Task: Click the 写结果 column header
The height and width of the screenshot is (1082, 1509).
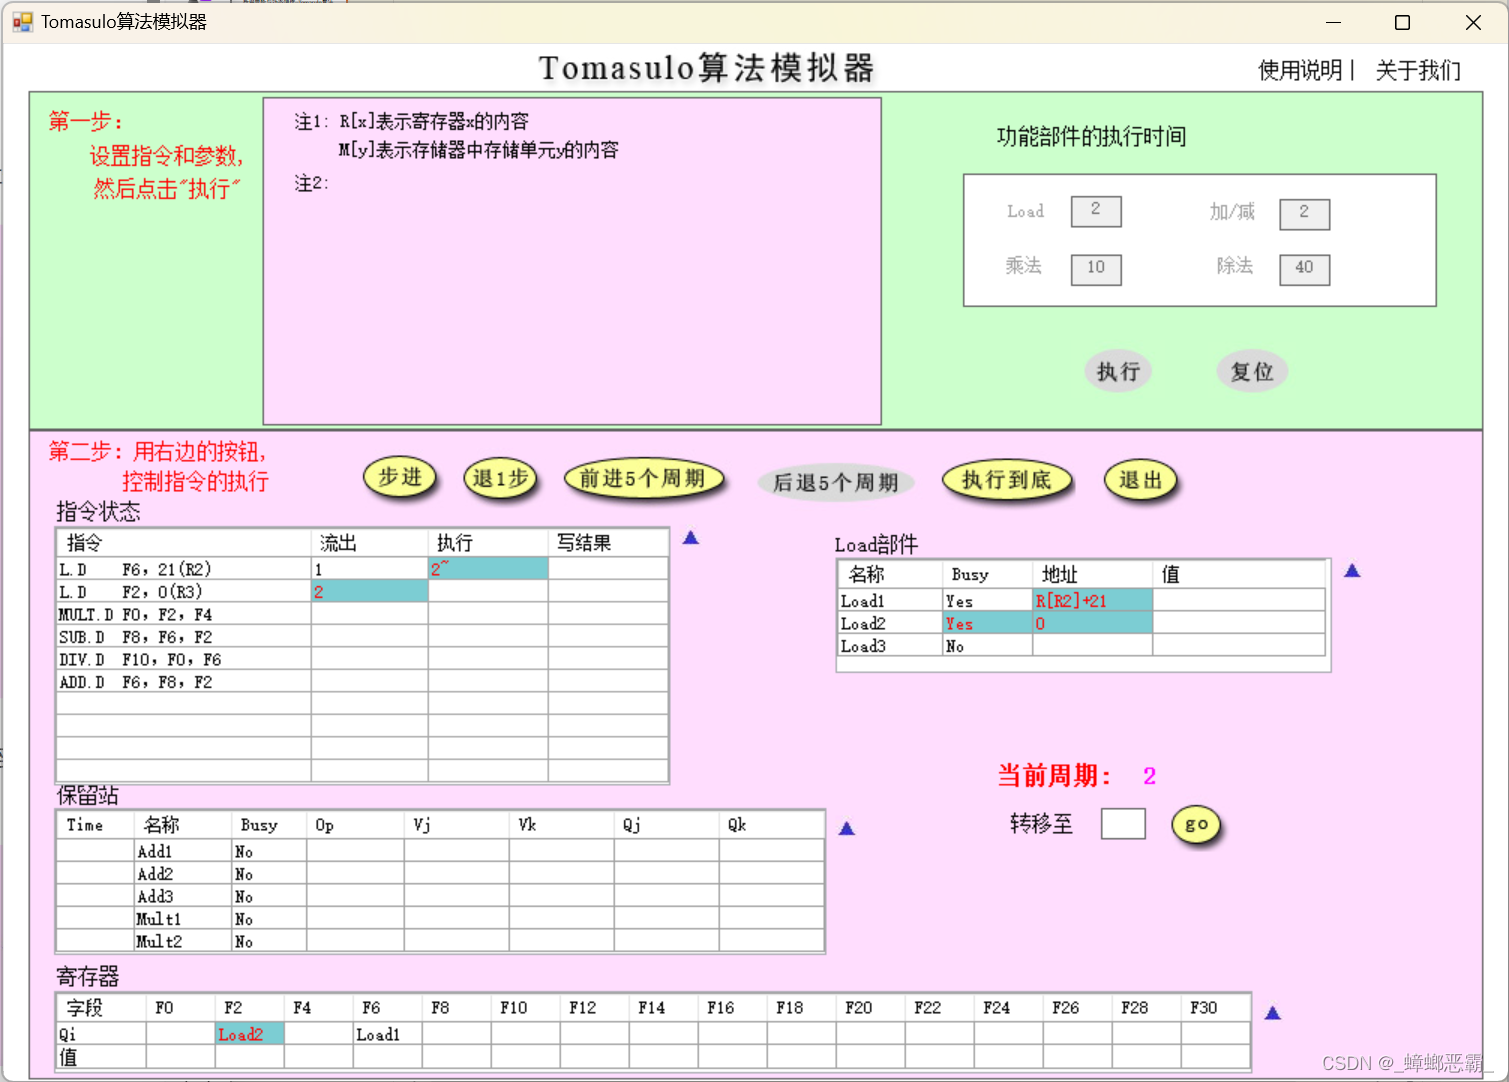Action: point(608,543)
